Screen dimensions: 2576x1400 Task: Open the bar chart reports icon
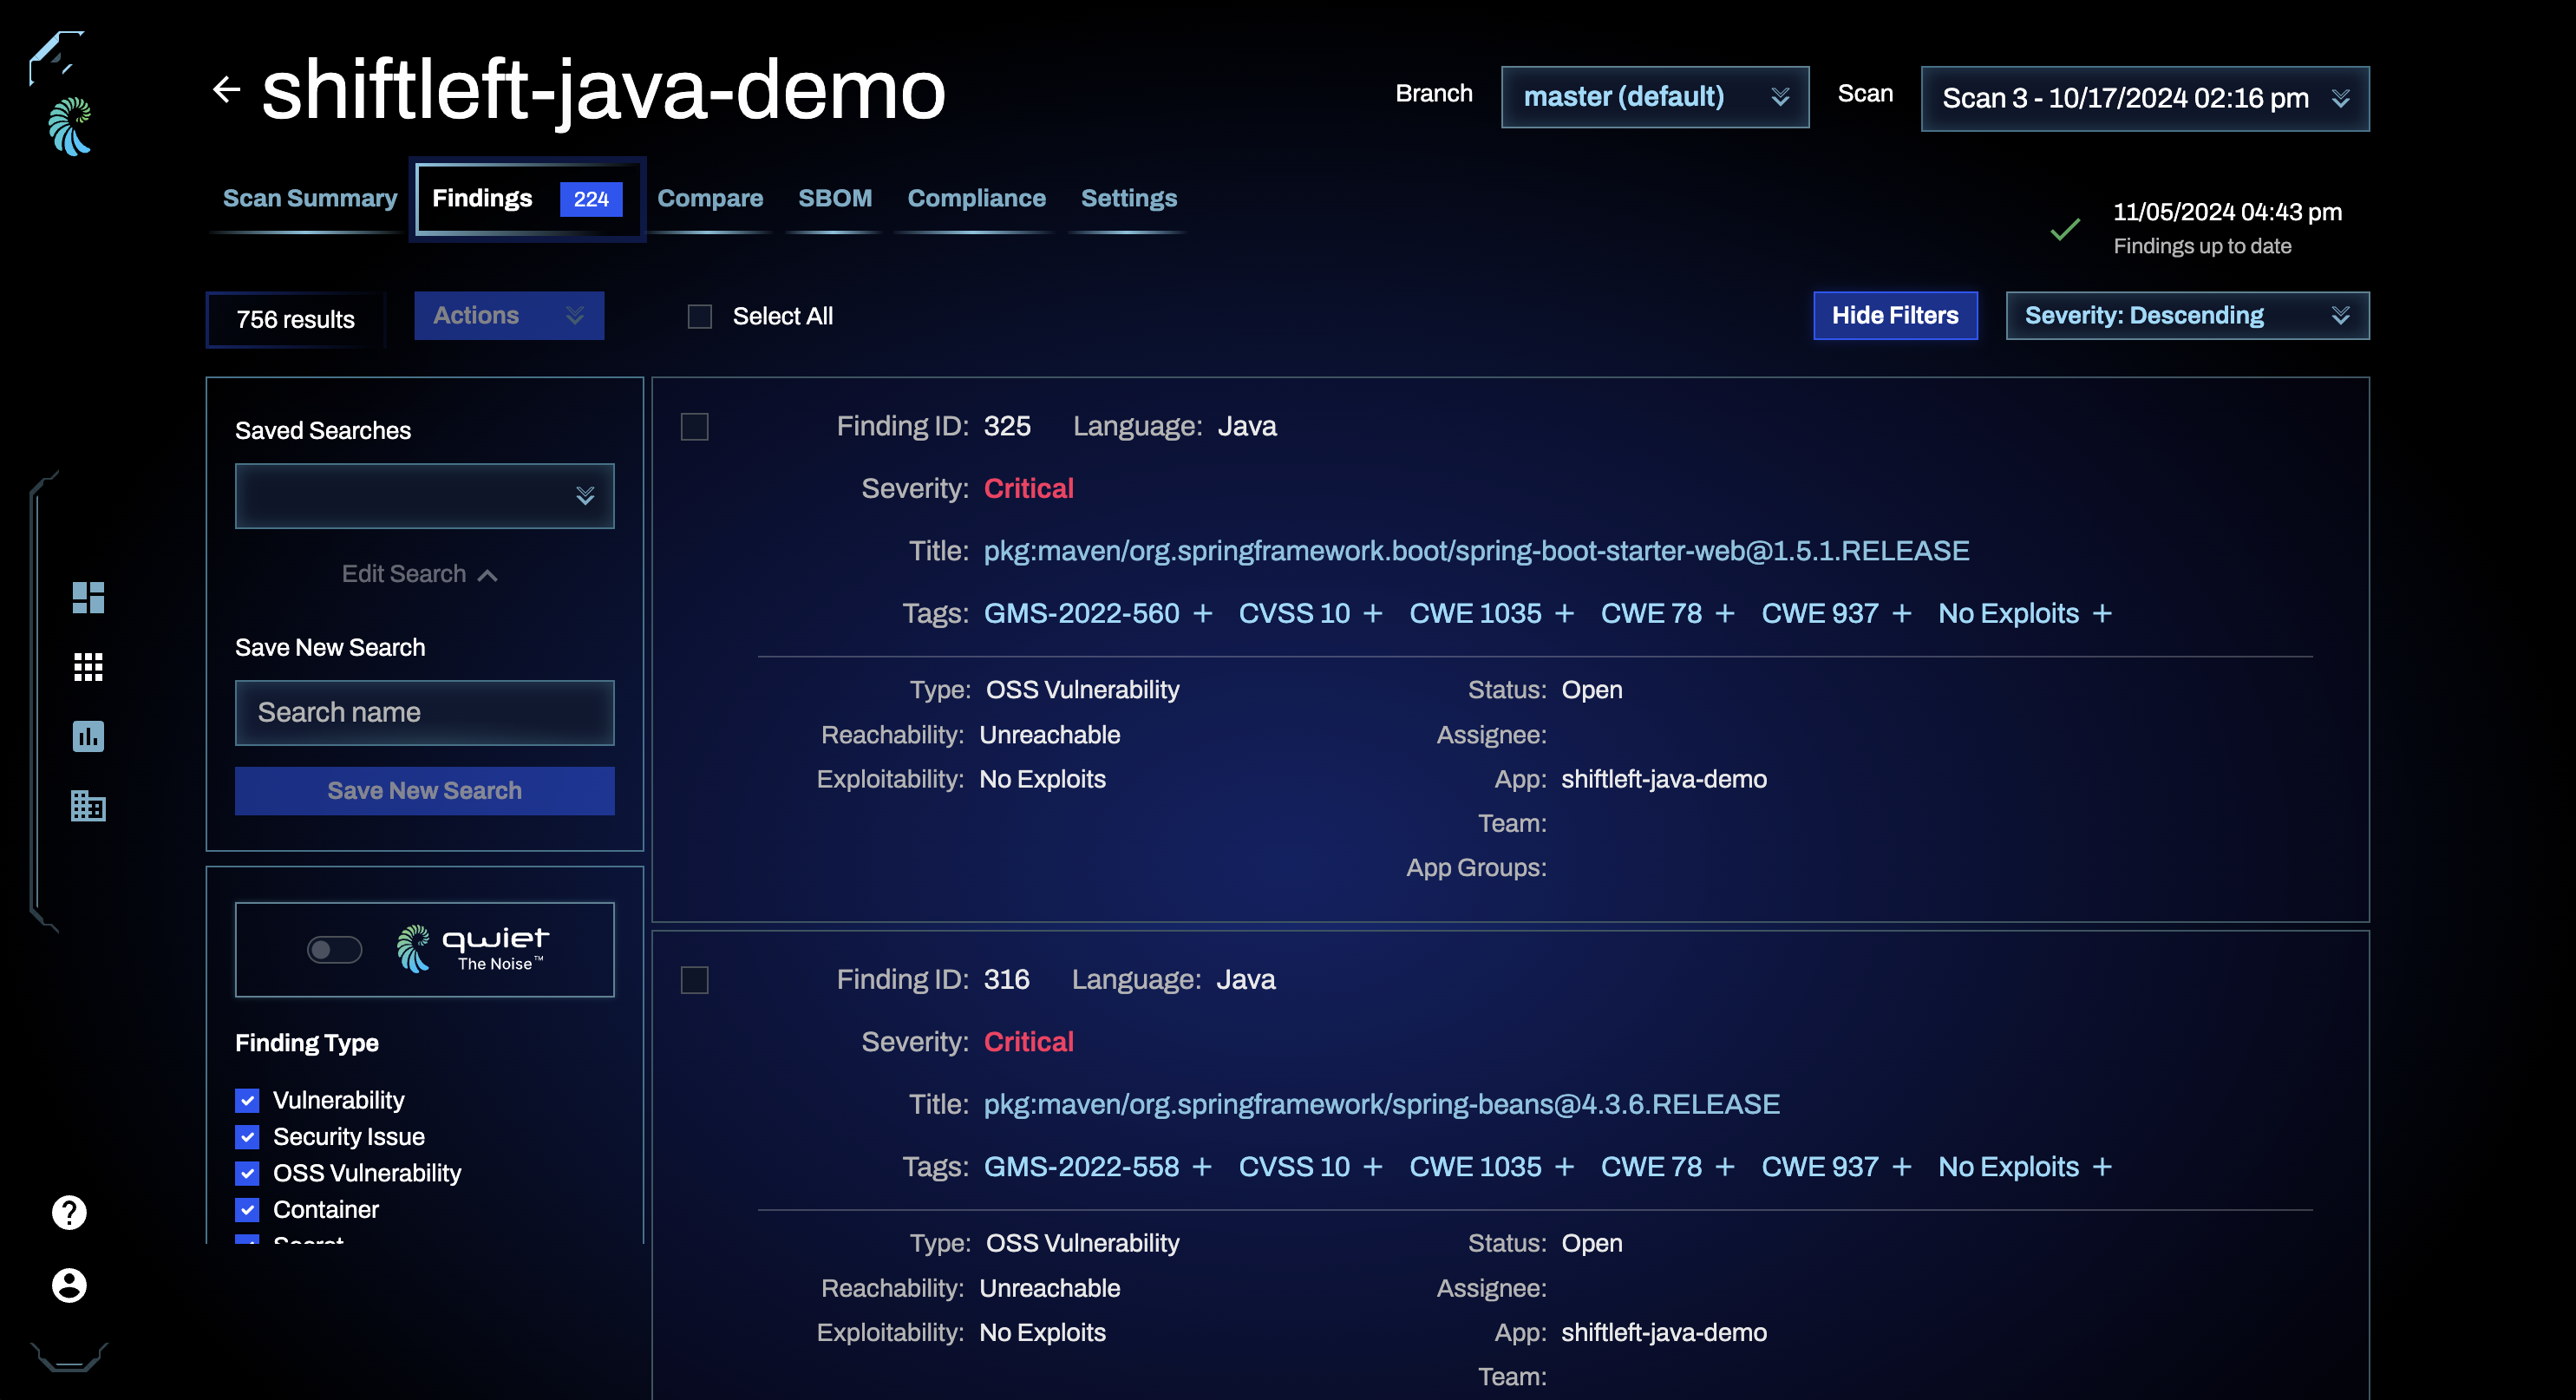[88, 736]
